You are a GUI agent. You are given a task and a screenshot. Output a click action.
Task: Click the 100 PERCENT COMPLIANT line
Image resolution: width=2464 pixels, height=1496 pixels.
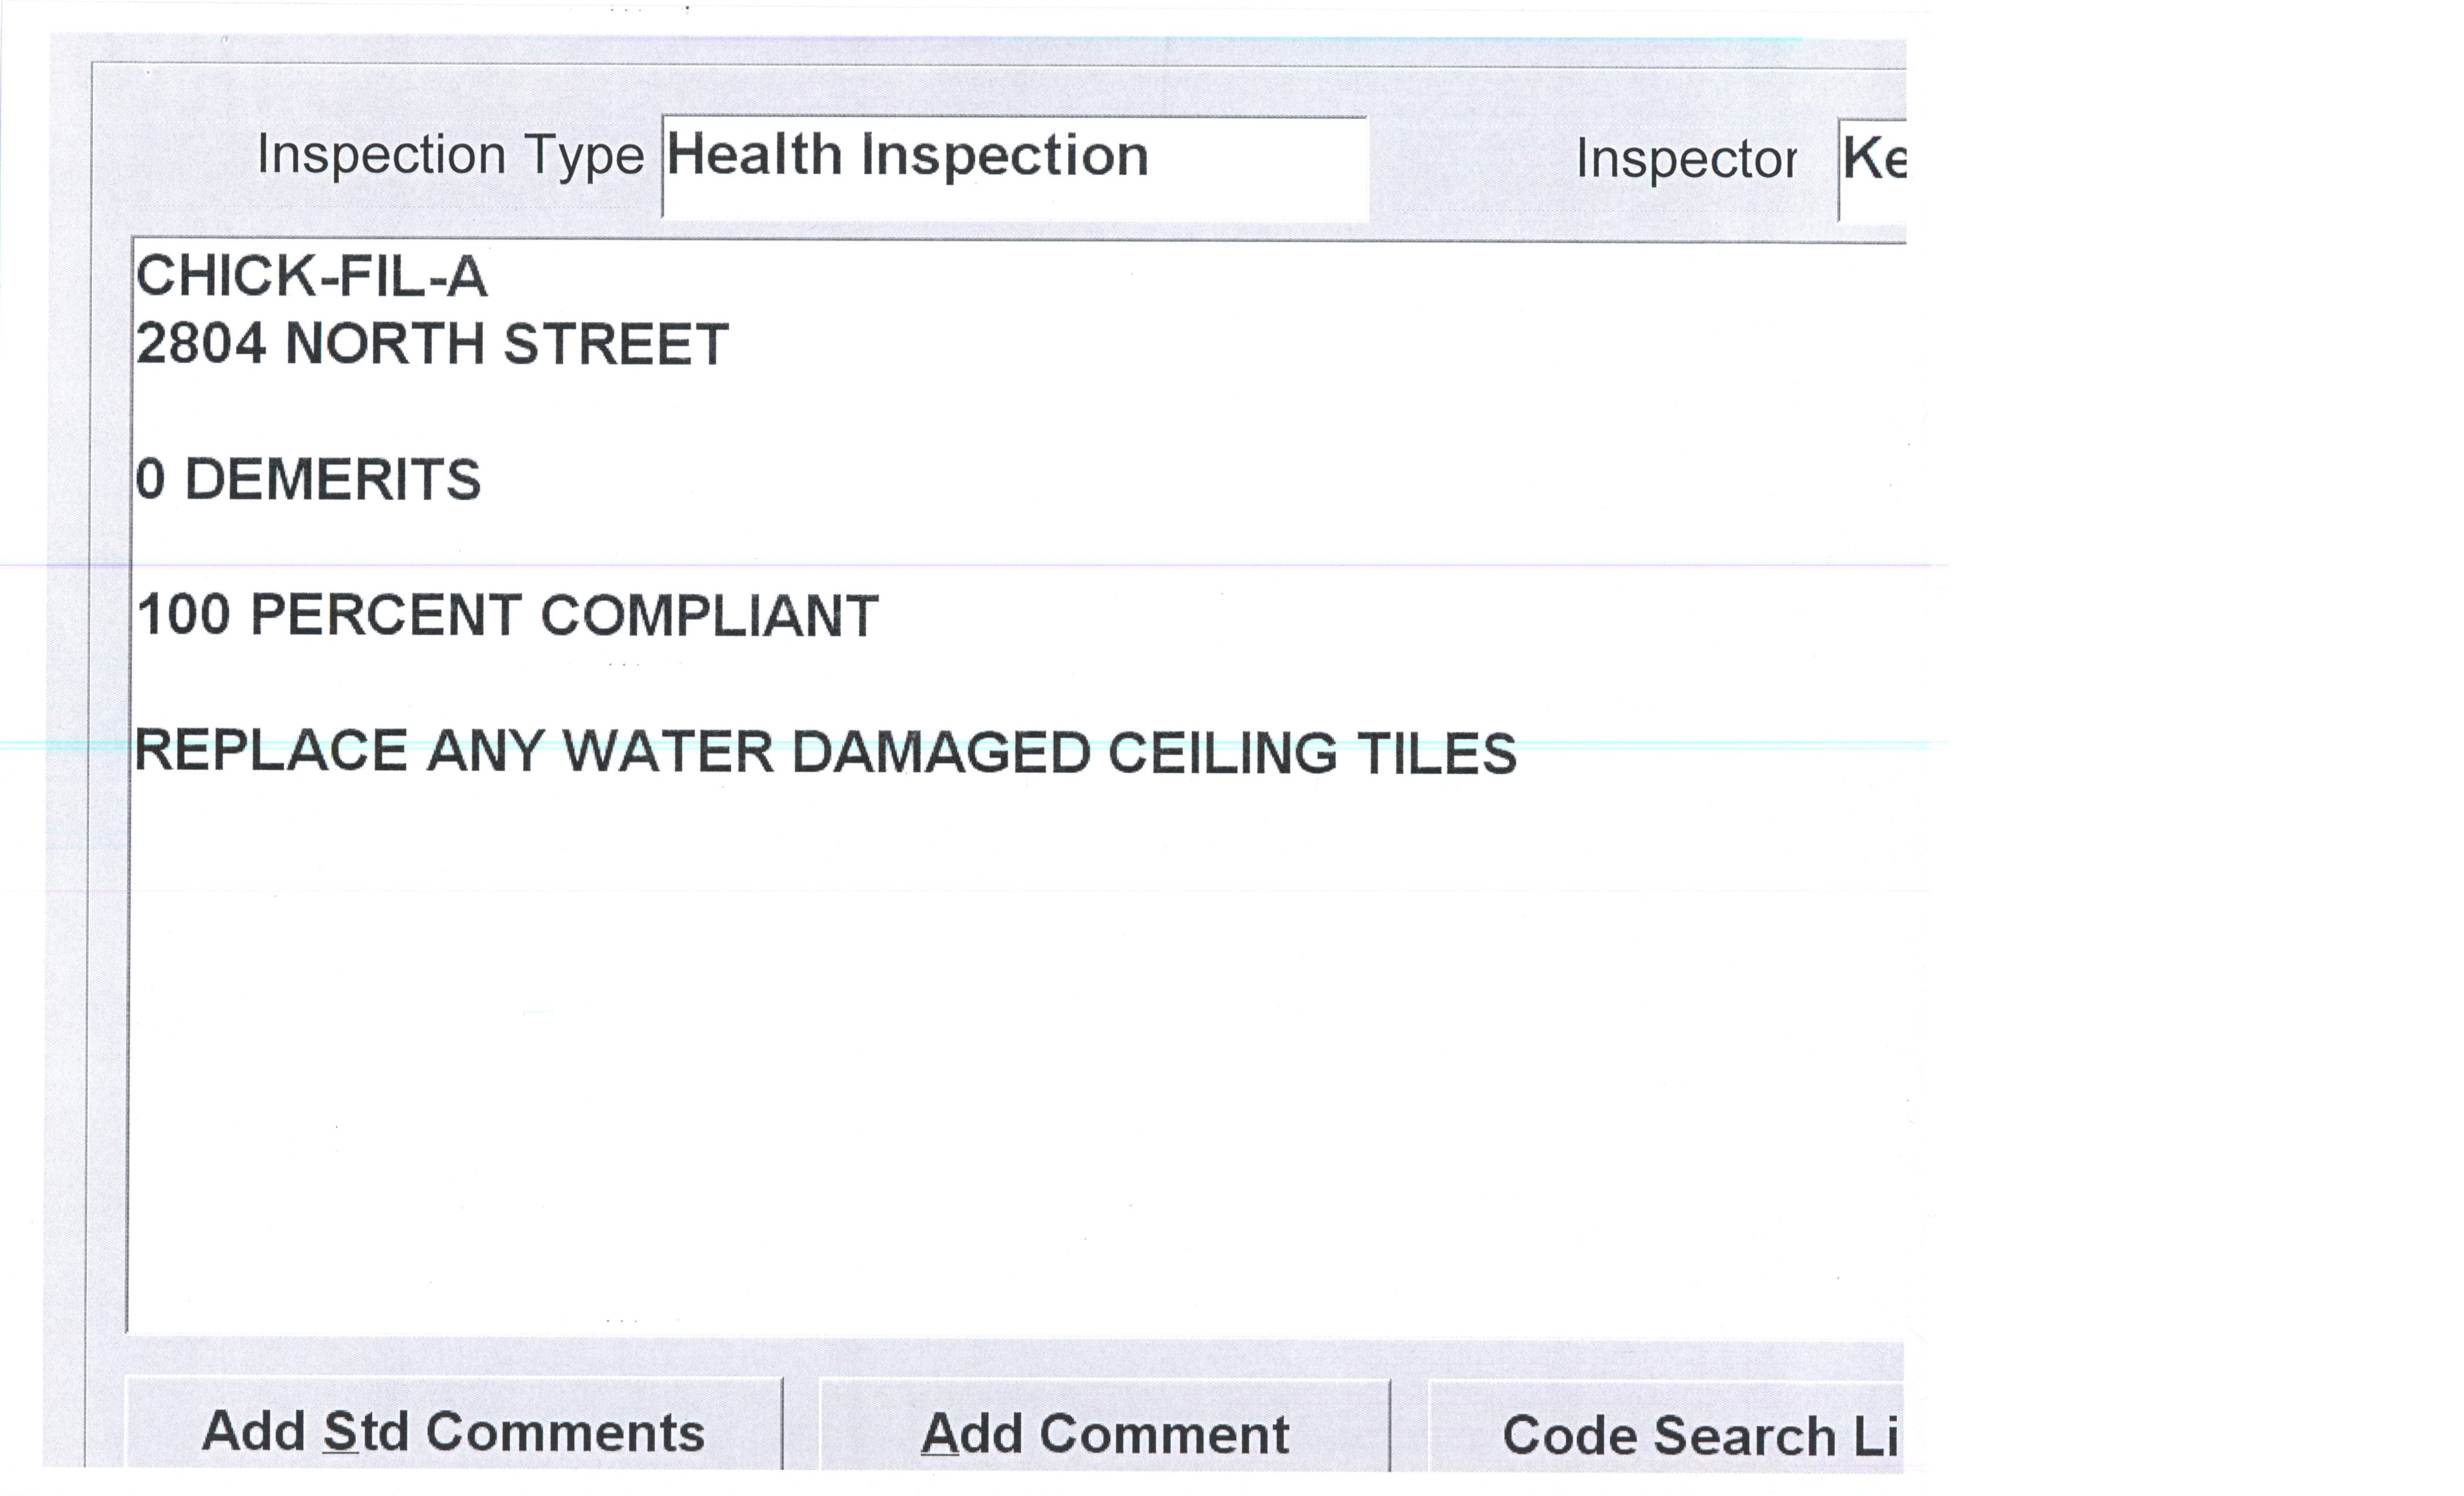coord(507,615)
